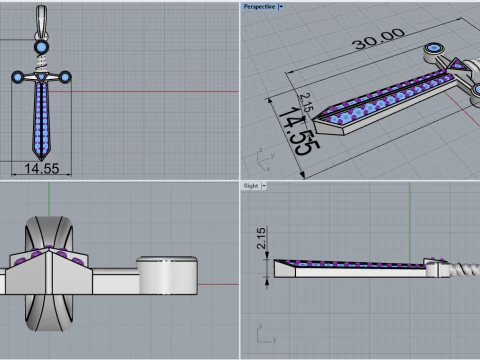Select the round pommel gem in Perspective view
Image resolution: width=480 pixels, height=360 pixels.
[434, 49]
